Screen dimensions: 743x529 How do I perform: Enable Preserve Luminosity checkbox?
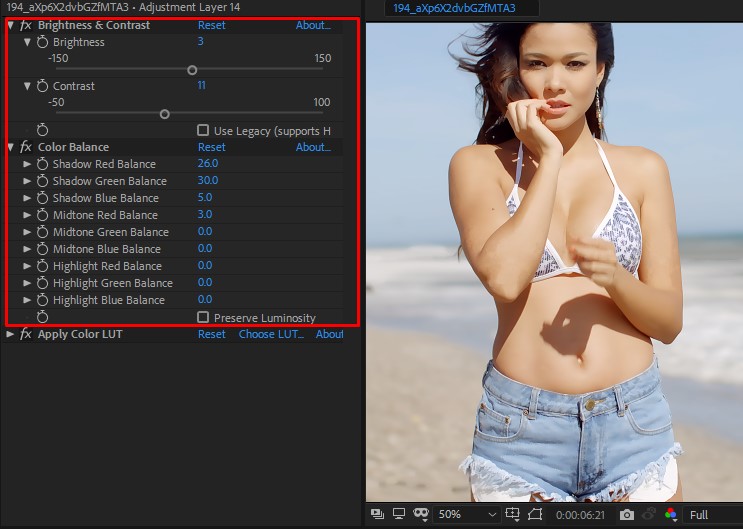coord(203,317)
